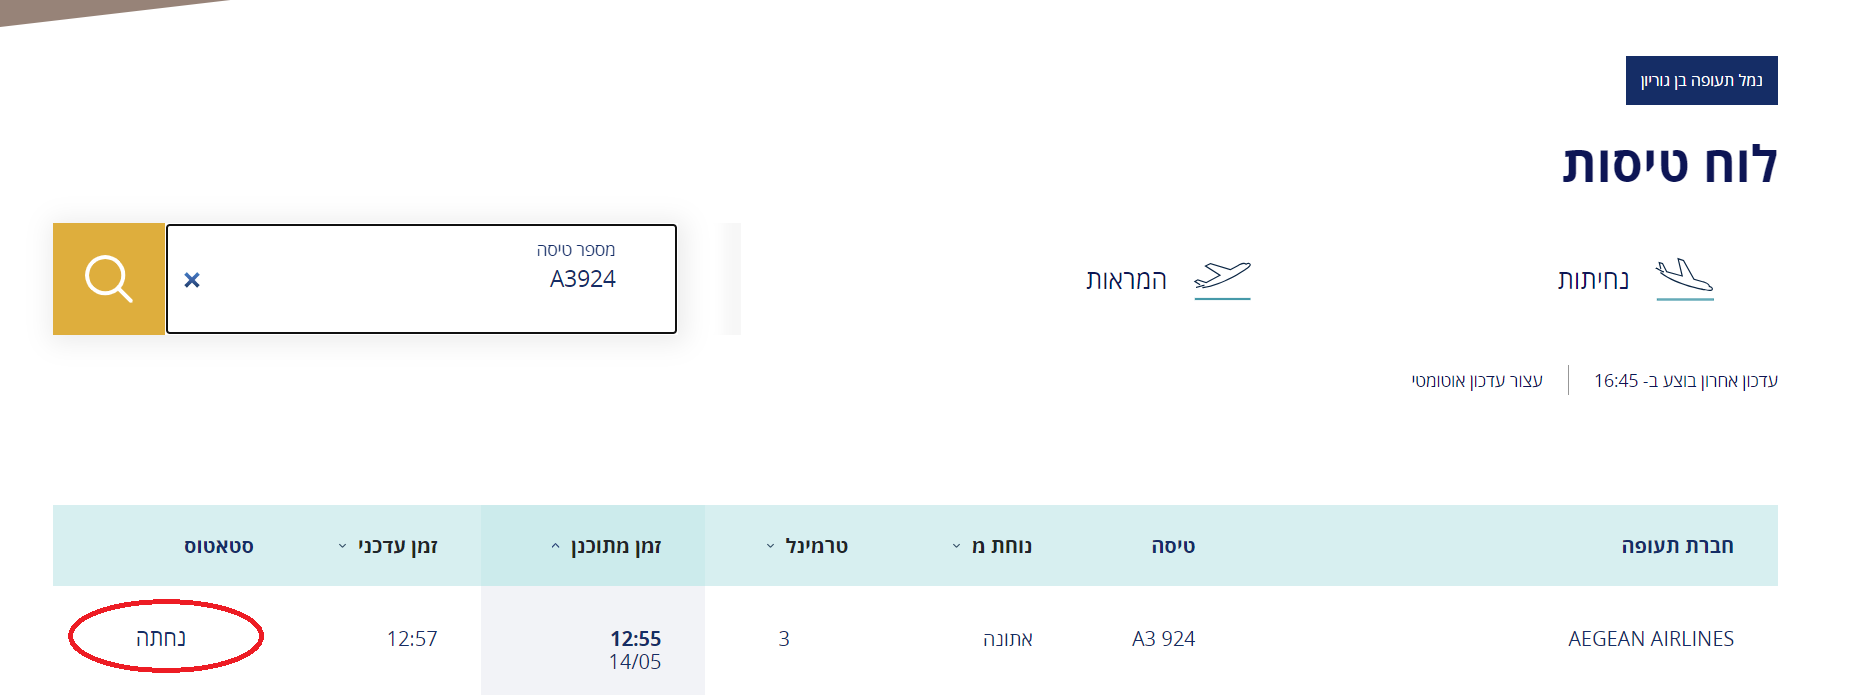Sort by the זמן עדכני column chevron
The height and width of the screenshot is (695, 1863).
pyautogui.click(x=342, y=546)
